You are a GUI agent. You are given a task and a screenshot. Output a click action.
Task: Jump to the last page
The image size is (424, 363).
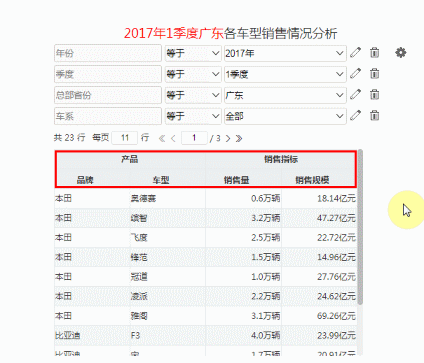coord(239,138)
